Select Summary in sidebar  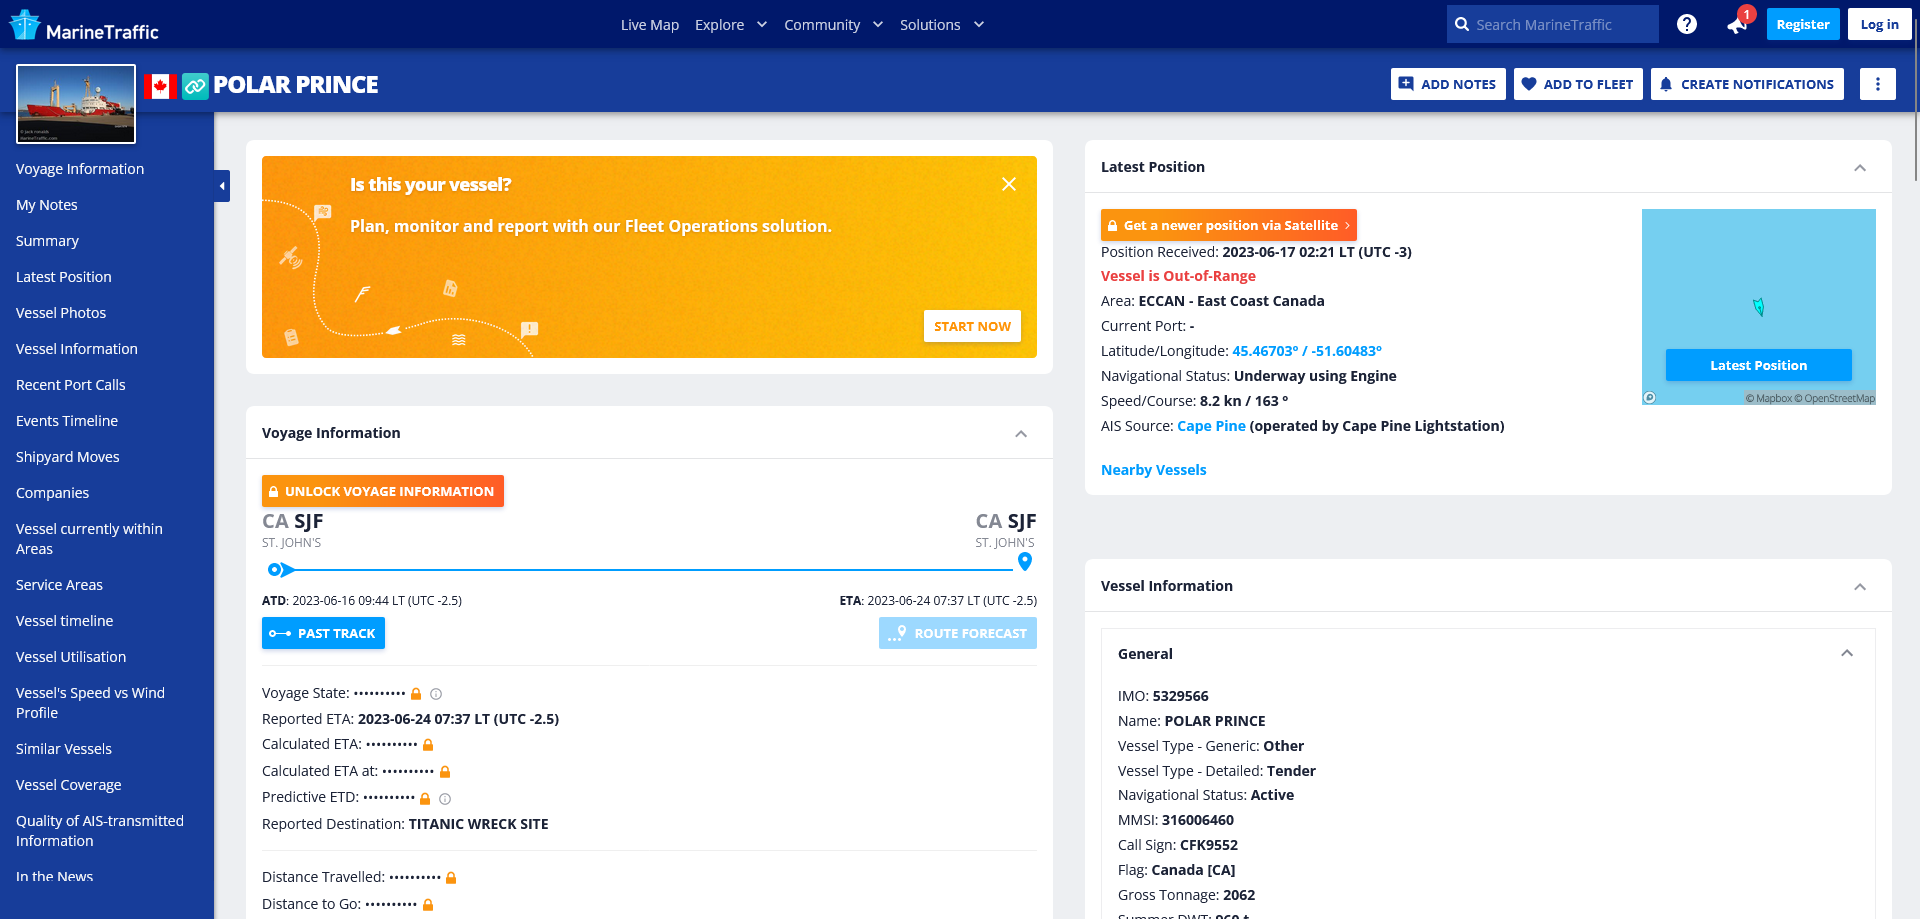tap(47, 241)
